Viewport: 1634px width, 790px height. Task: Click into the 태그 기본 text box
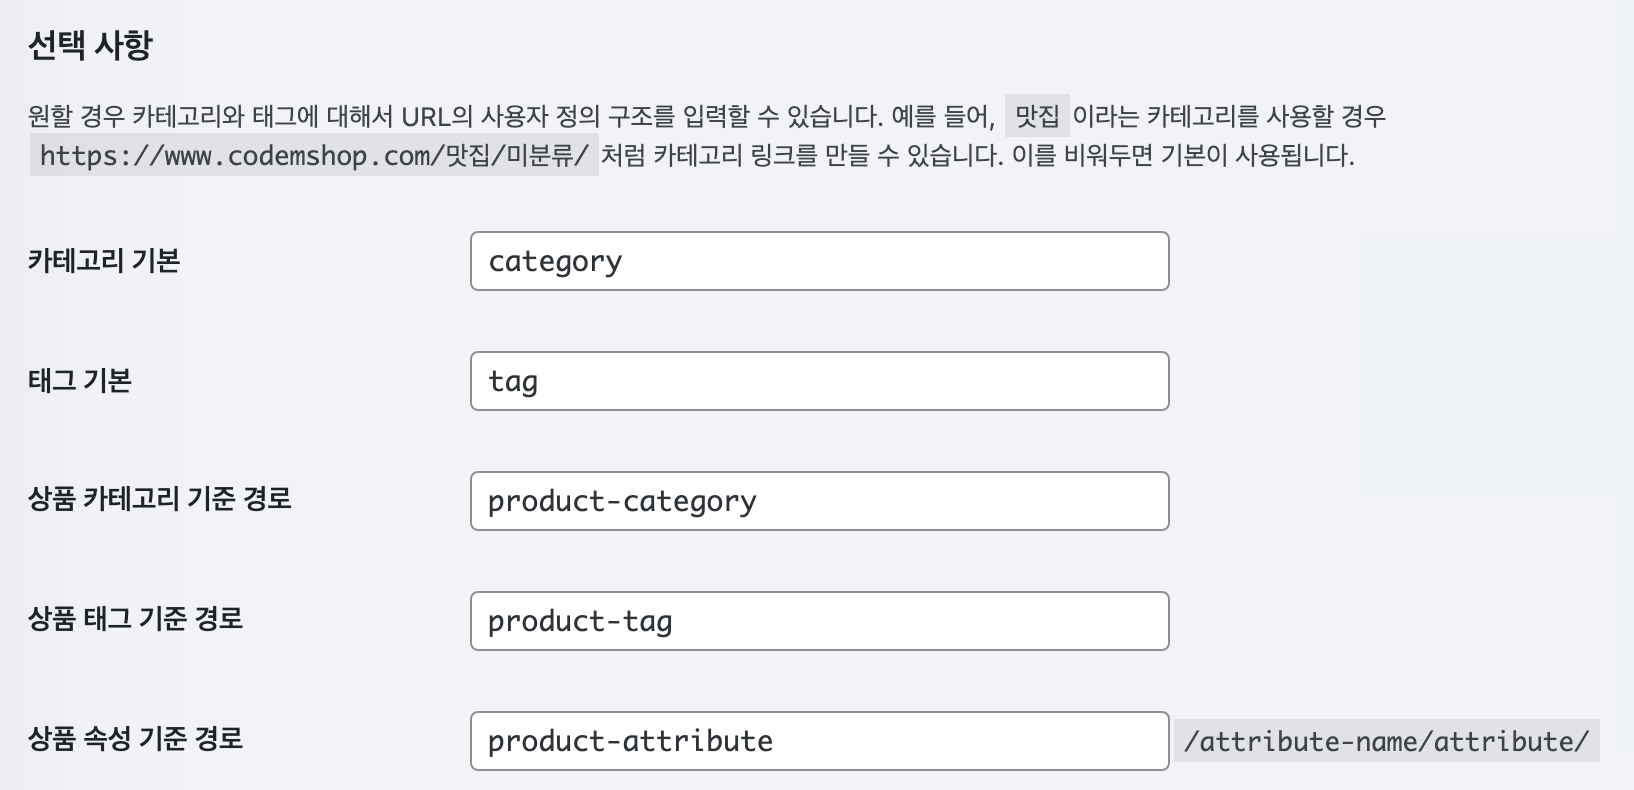tap(819, 381)
